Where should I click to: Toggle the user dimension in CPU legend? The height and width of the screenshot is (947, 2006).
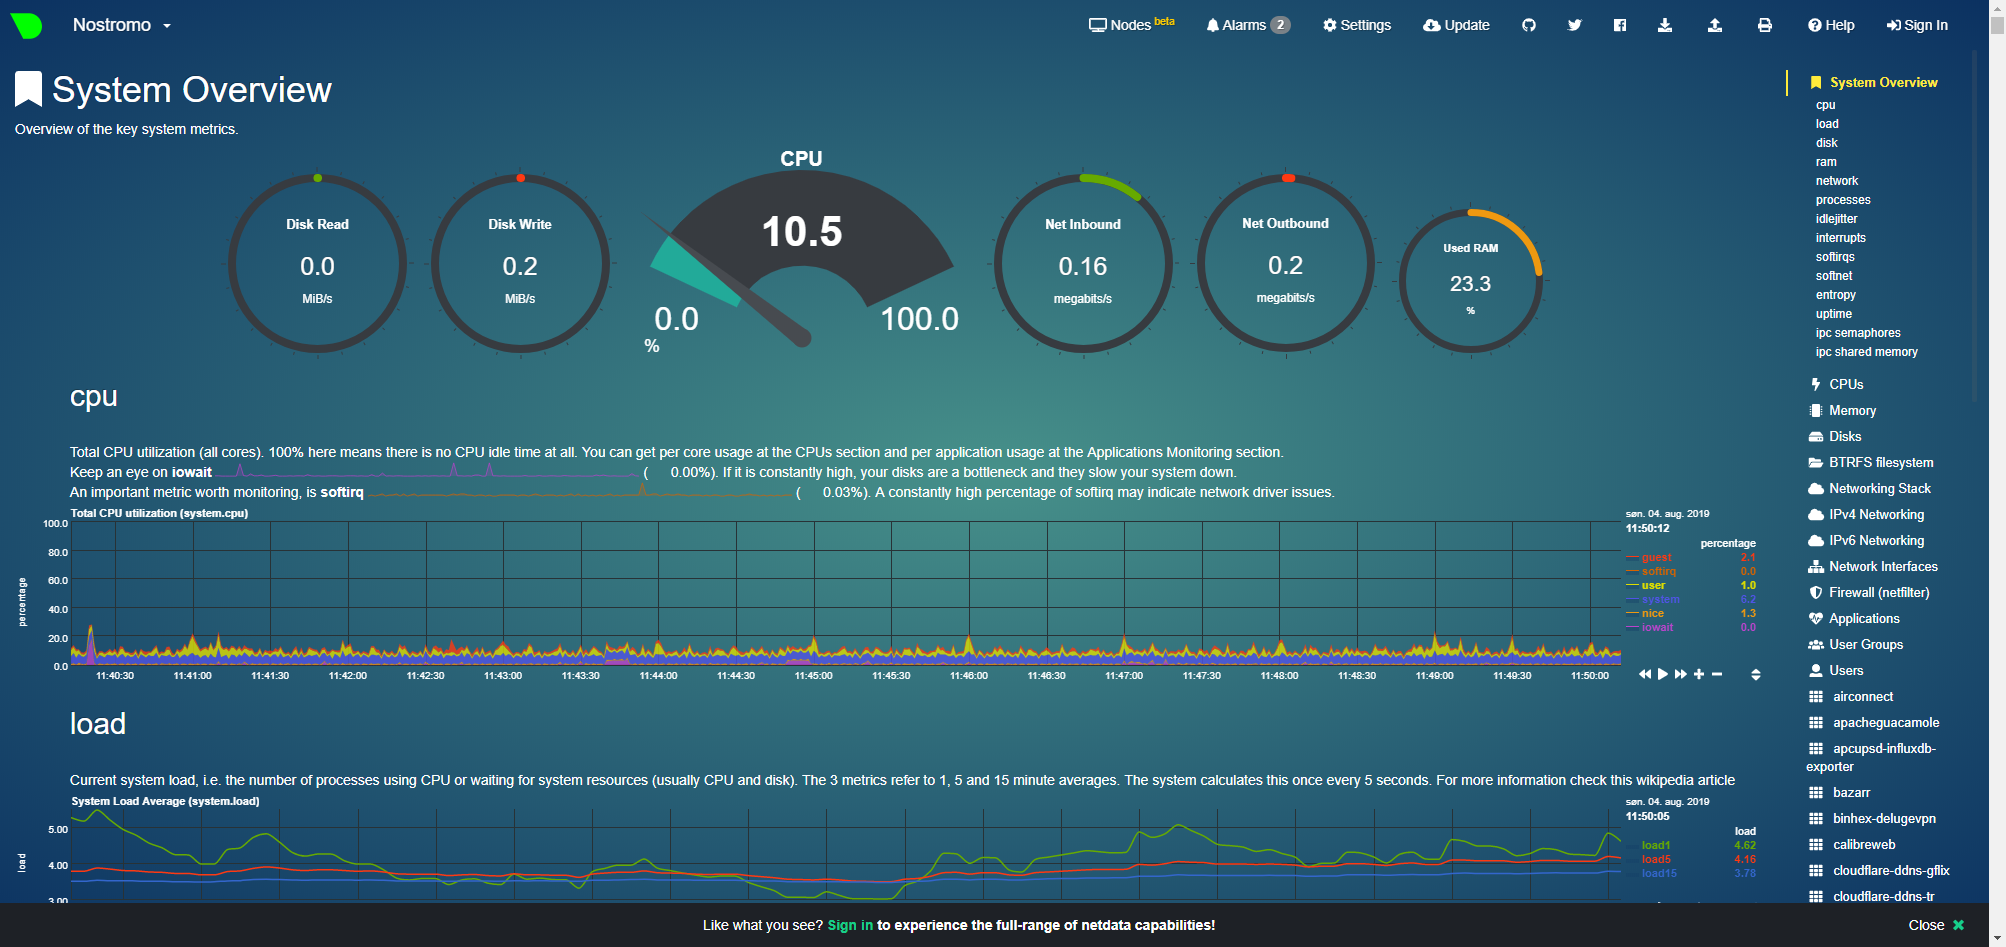[1653, 586]
